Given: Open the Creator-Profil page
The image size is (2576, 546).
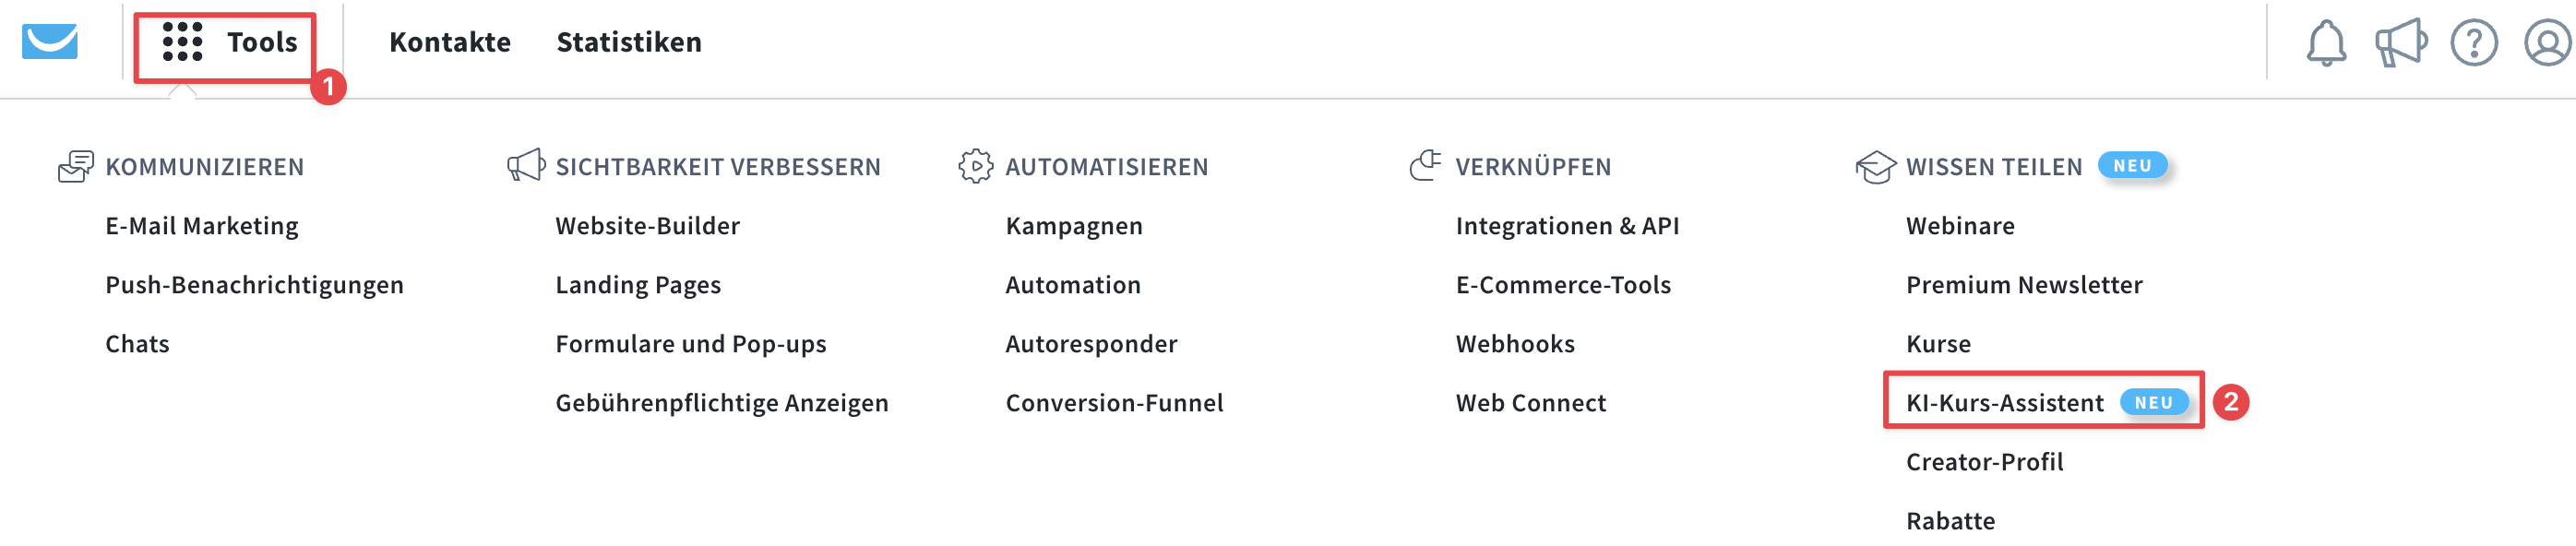Looking at the screenshot, I should click(x=1985, y=462).
